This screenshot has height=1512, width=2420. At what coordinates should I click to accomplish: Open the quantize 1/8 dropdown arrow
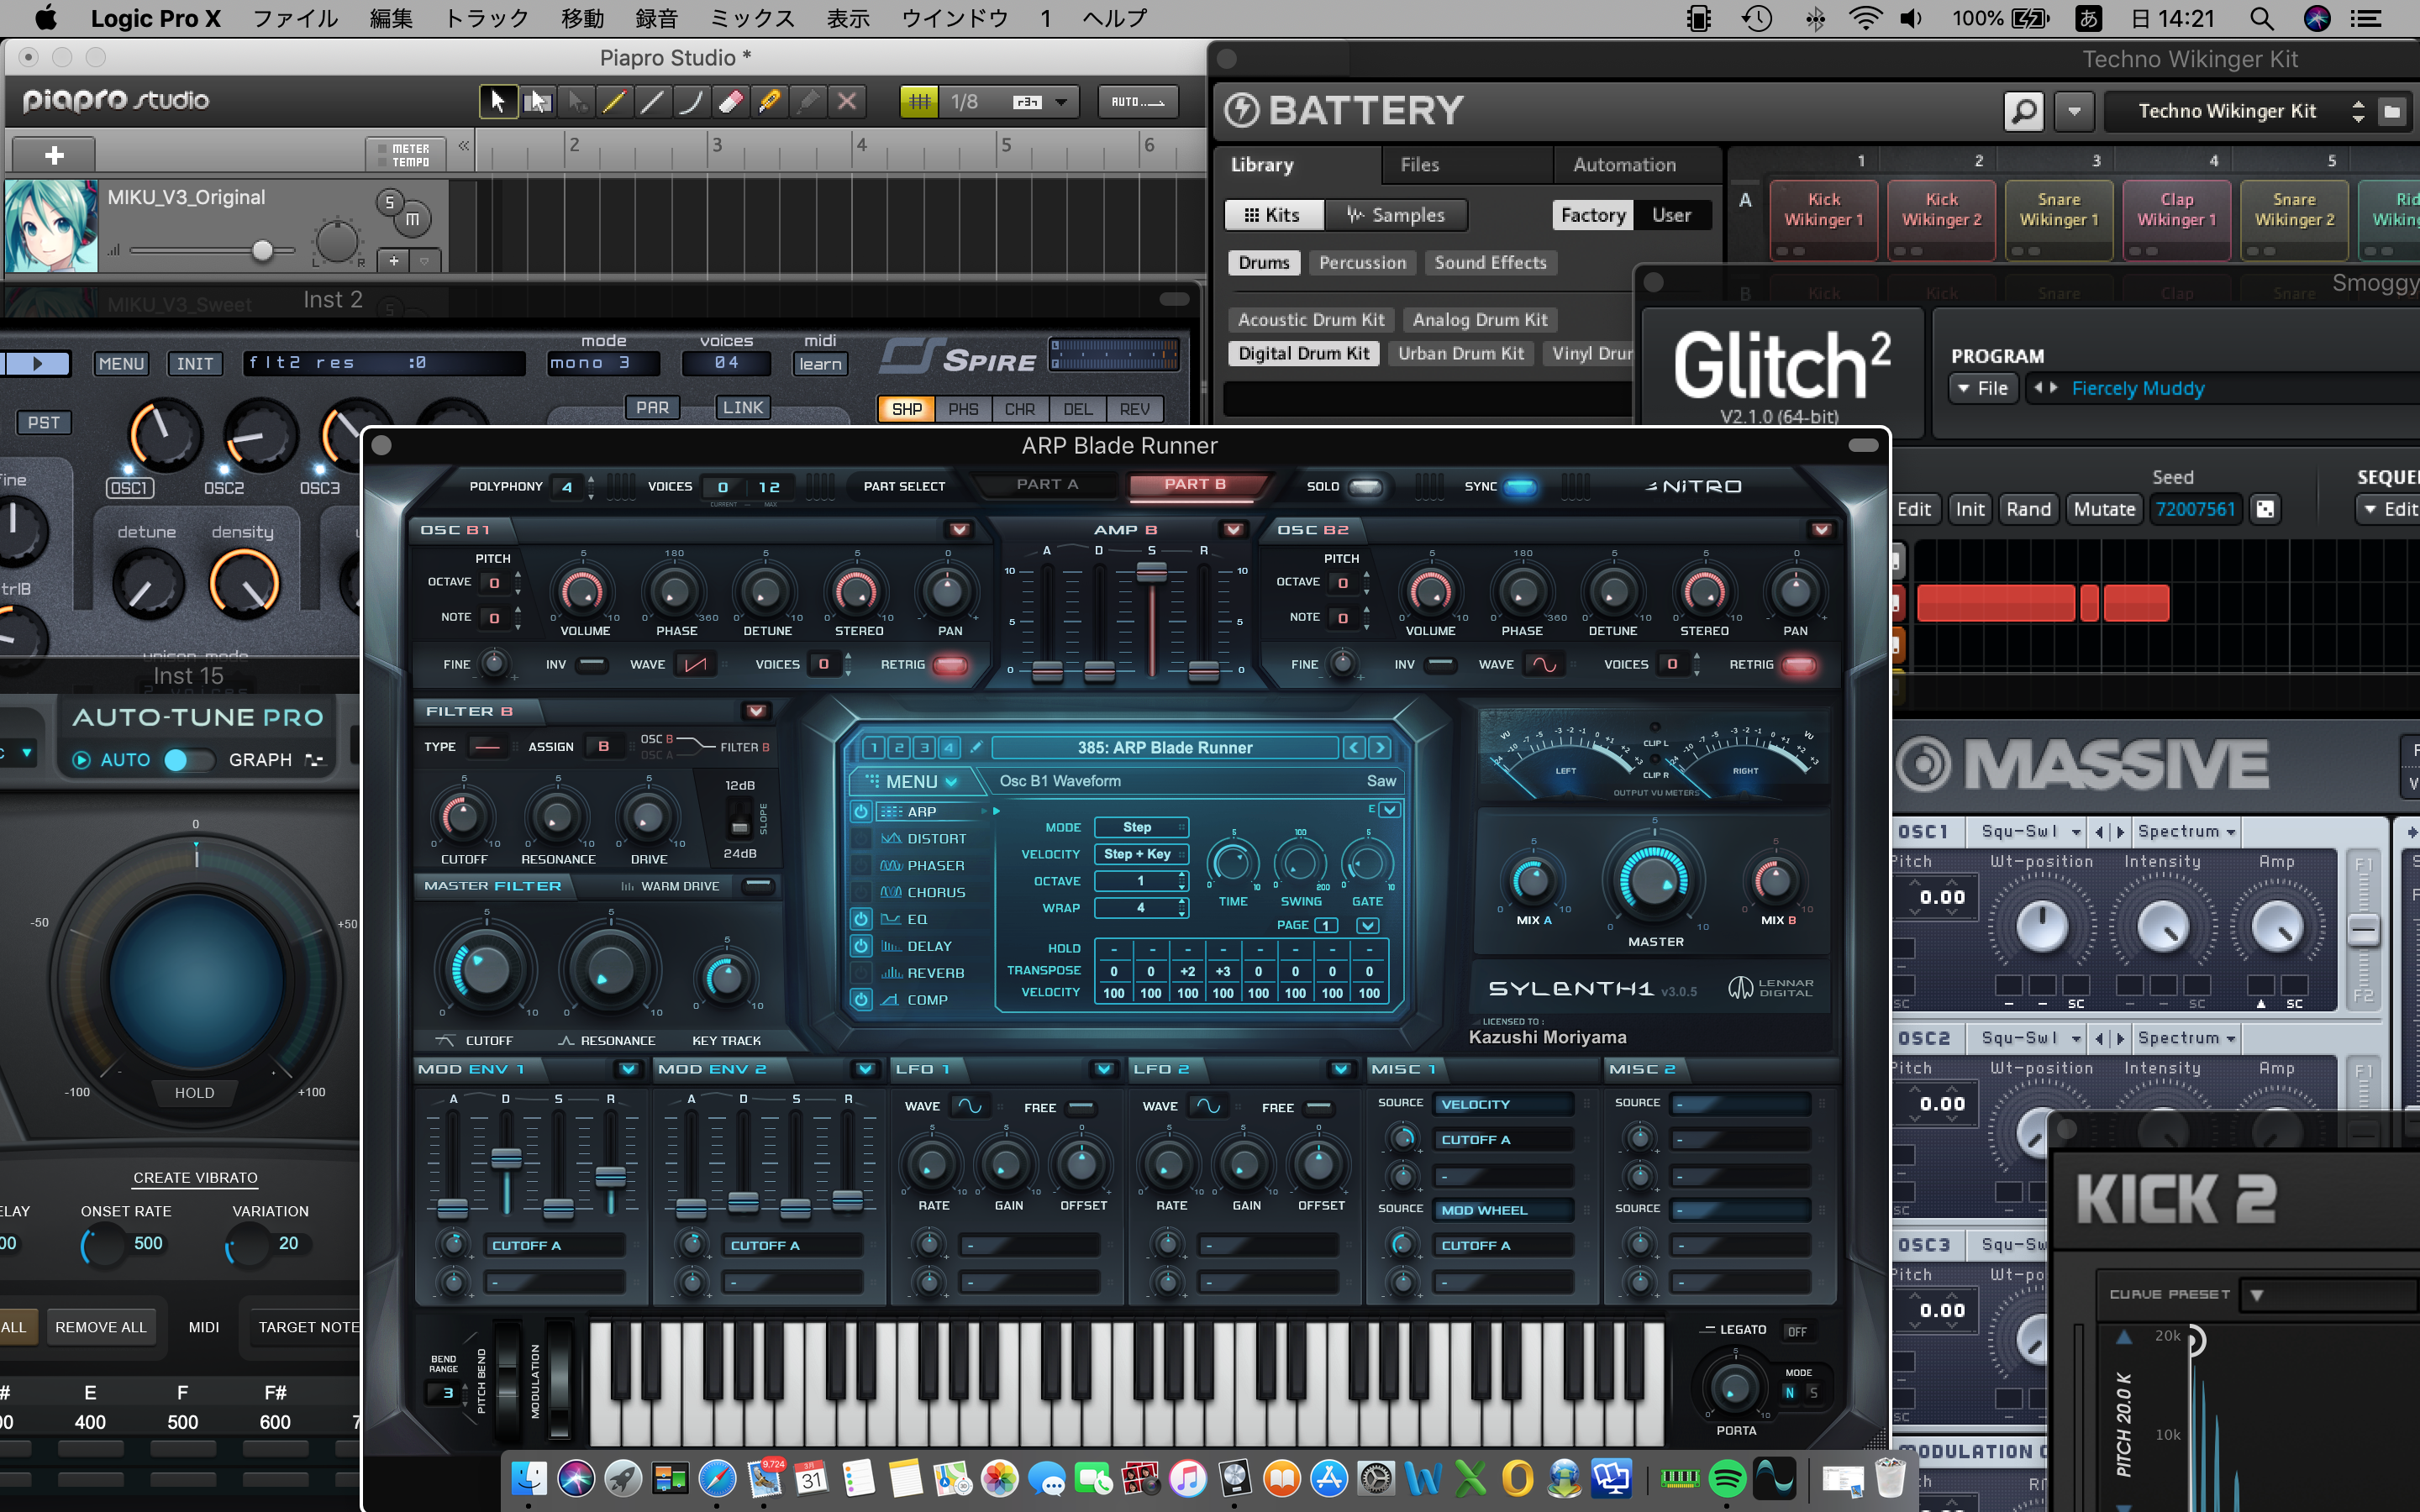[1061, 101]
